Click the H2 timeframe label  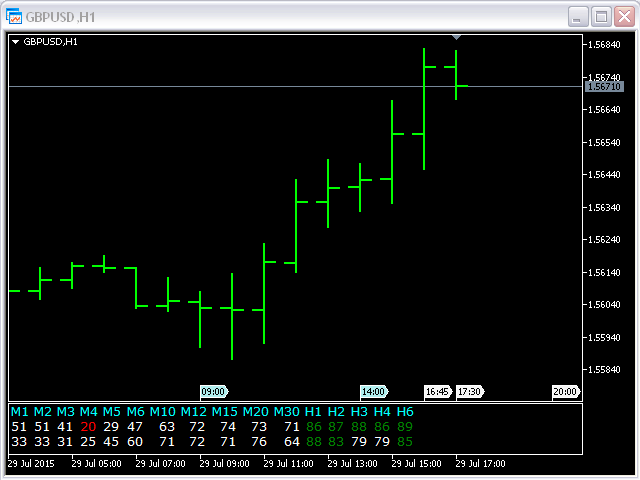(336, 411)
